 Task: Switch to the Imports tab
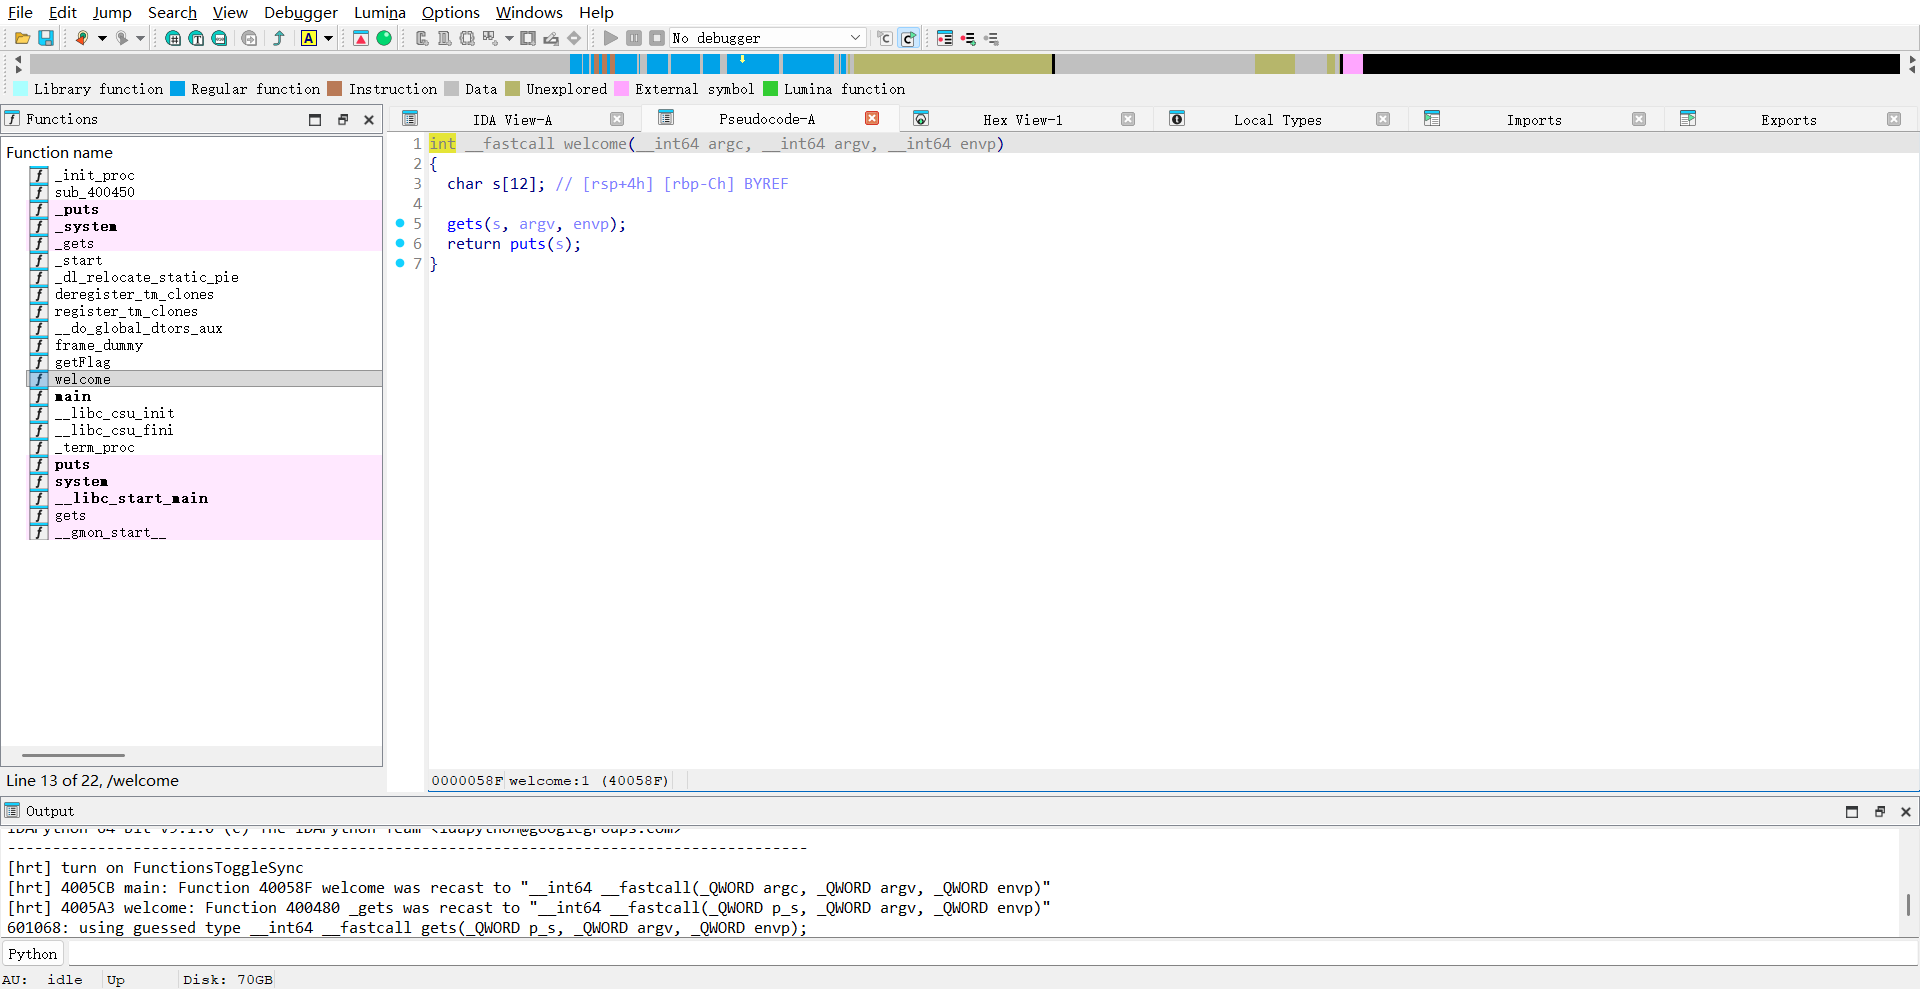(x=1533, y=119)
